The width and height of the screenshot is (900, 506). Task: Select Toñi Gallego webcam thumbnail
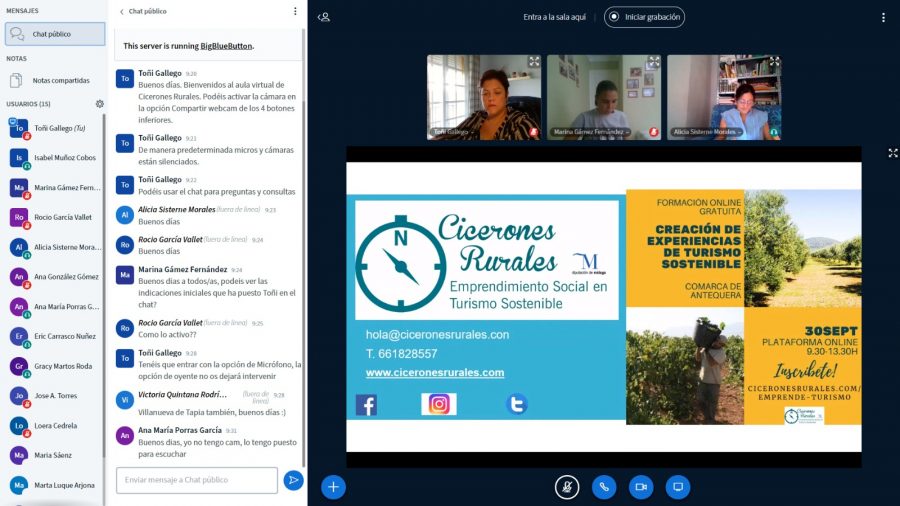(484, 98)
